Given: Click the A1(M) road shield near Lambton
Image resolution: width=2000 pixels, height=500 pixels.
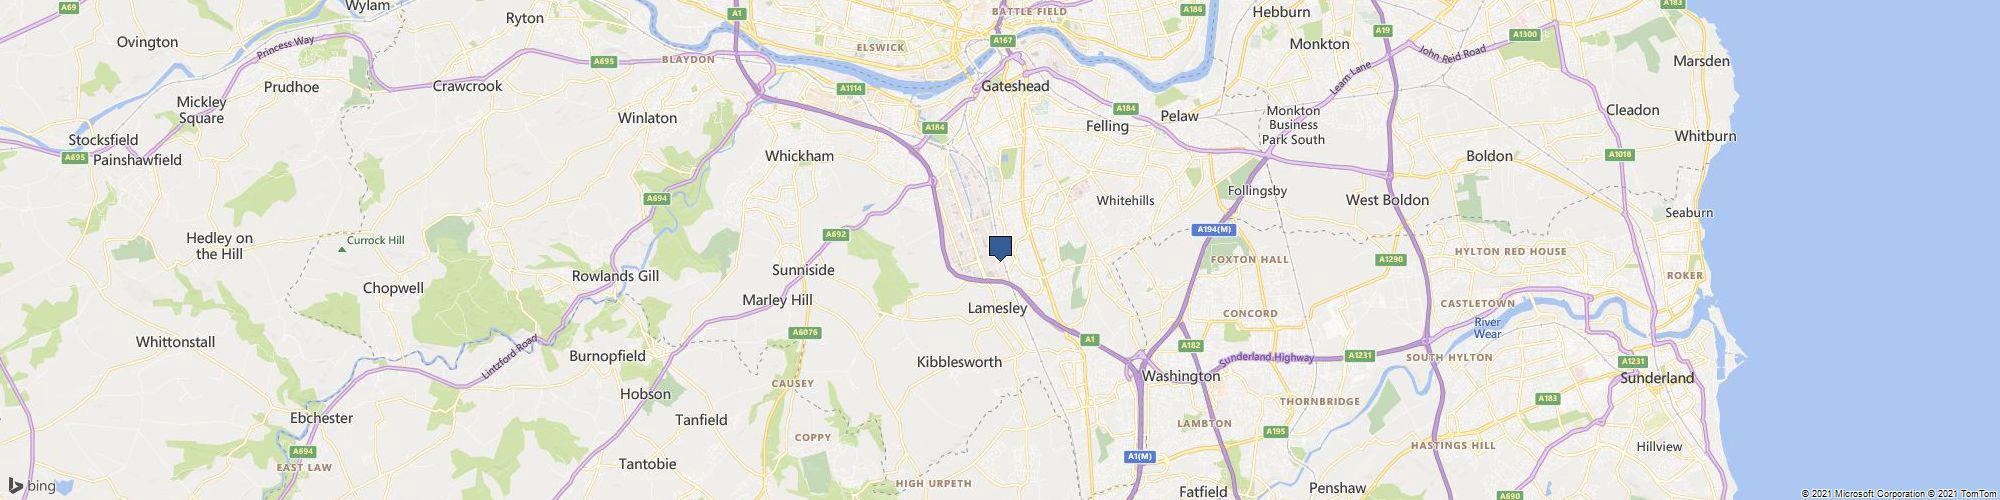Looking at the screenshot, I should point(1140,456).
